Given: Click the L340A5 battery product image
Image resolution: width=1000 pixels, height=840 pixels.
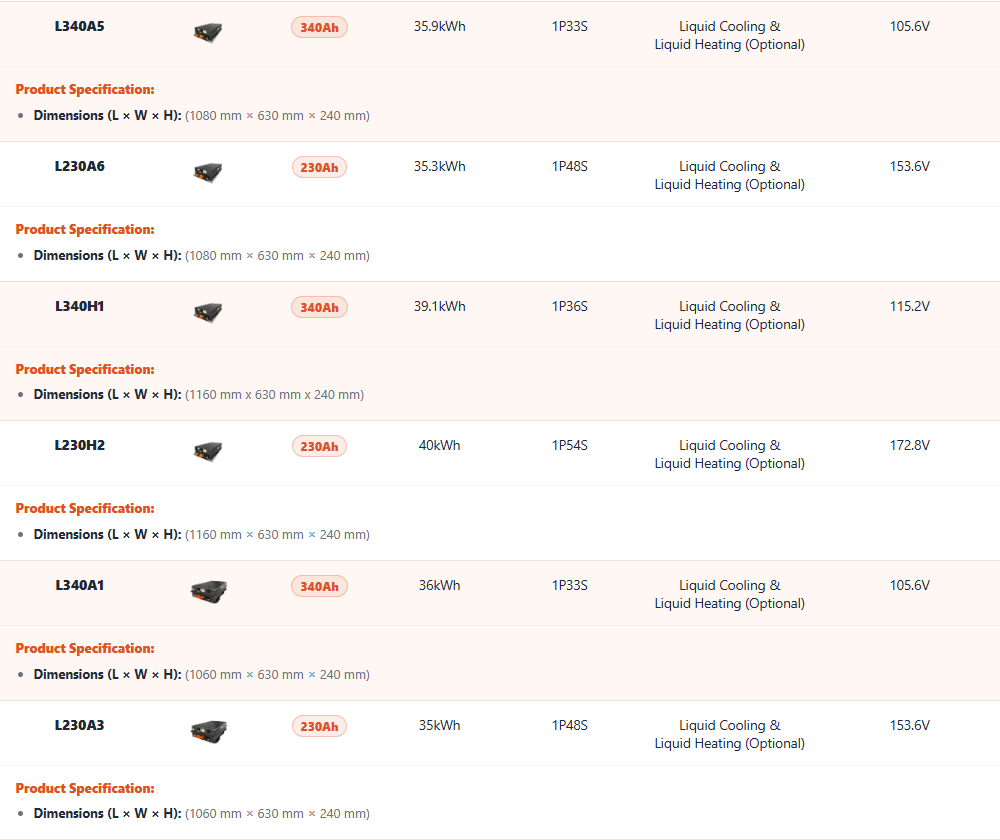Looking at the screenshot, I should click(x=208, y=32).
